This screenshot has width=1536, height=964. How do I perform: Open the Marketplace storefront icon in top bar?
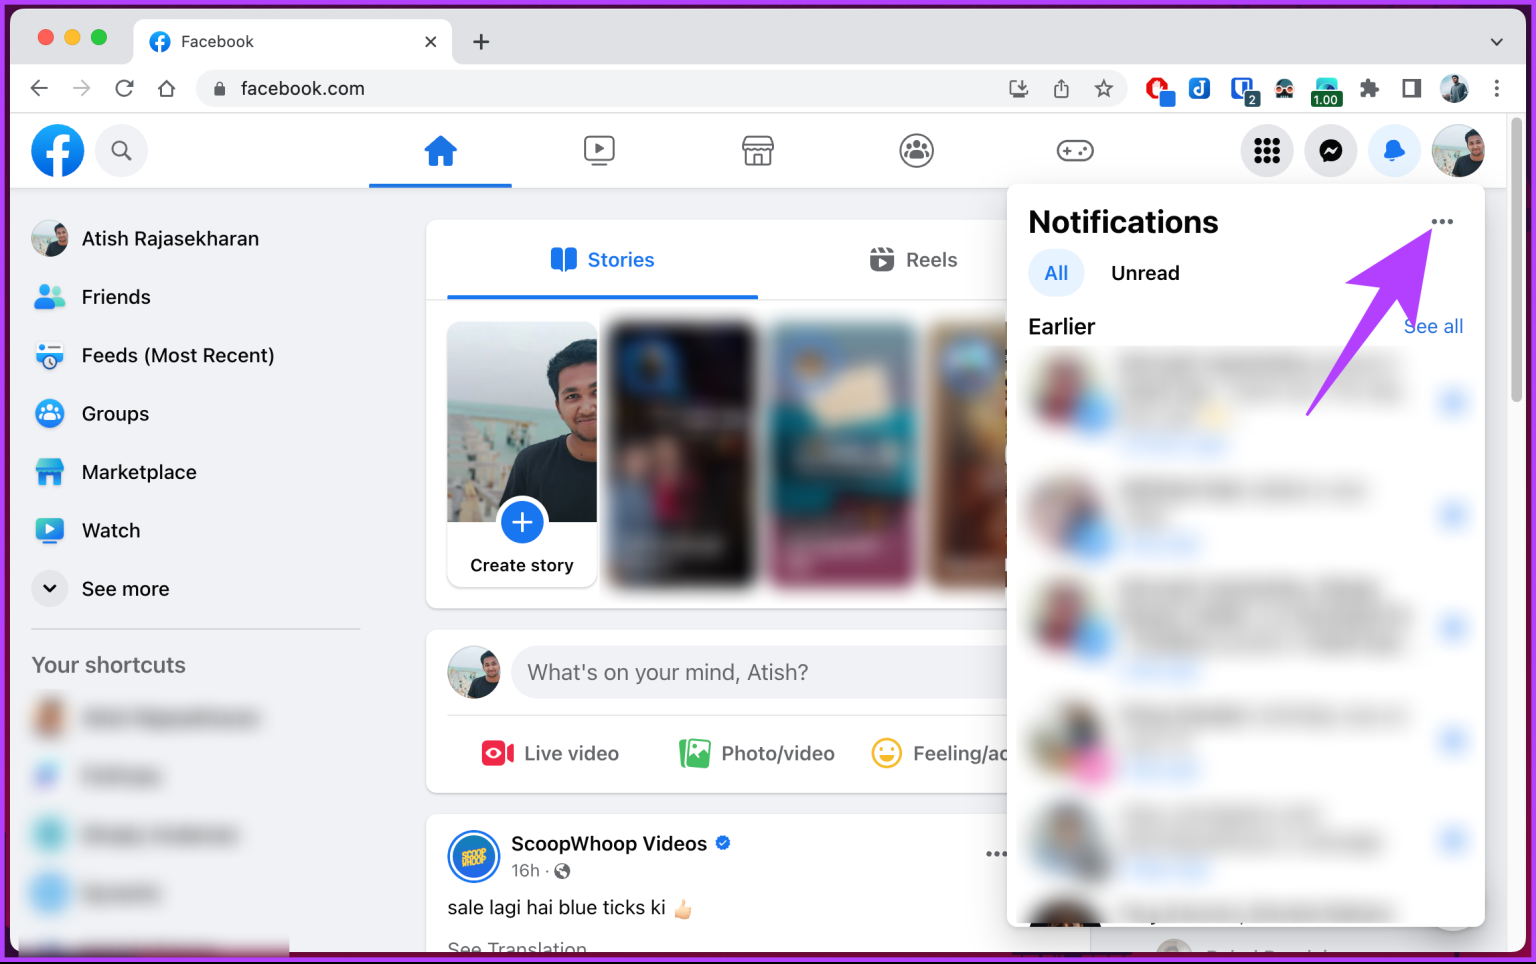(x=757, y=150)
